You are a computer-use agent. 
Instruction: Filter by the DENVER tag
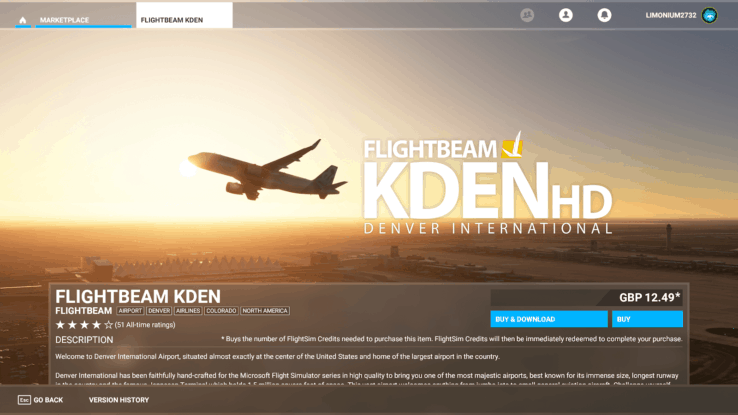[x=159, y=311]
